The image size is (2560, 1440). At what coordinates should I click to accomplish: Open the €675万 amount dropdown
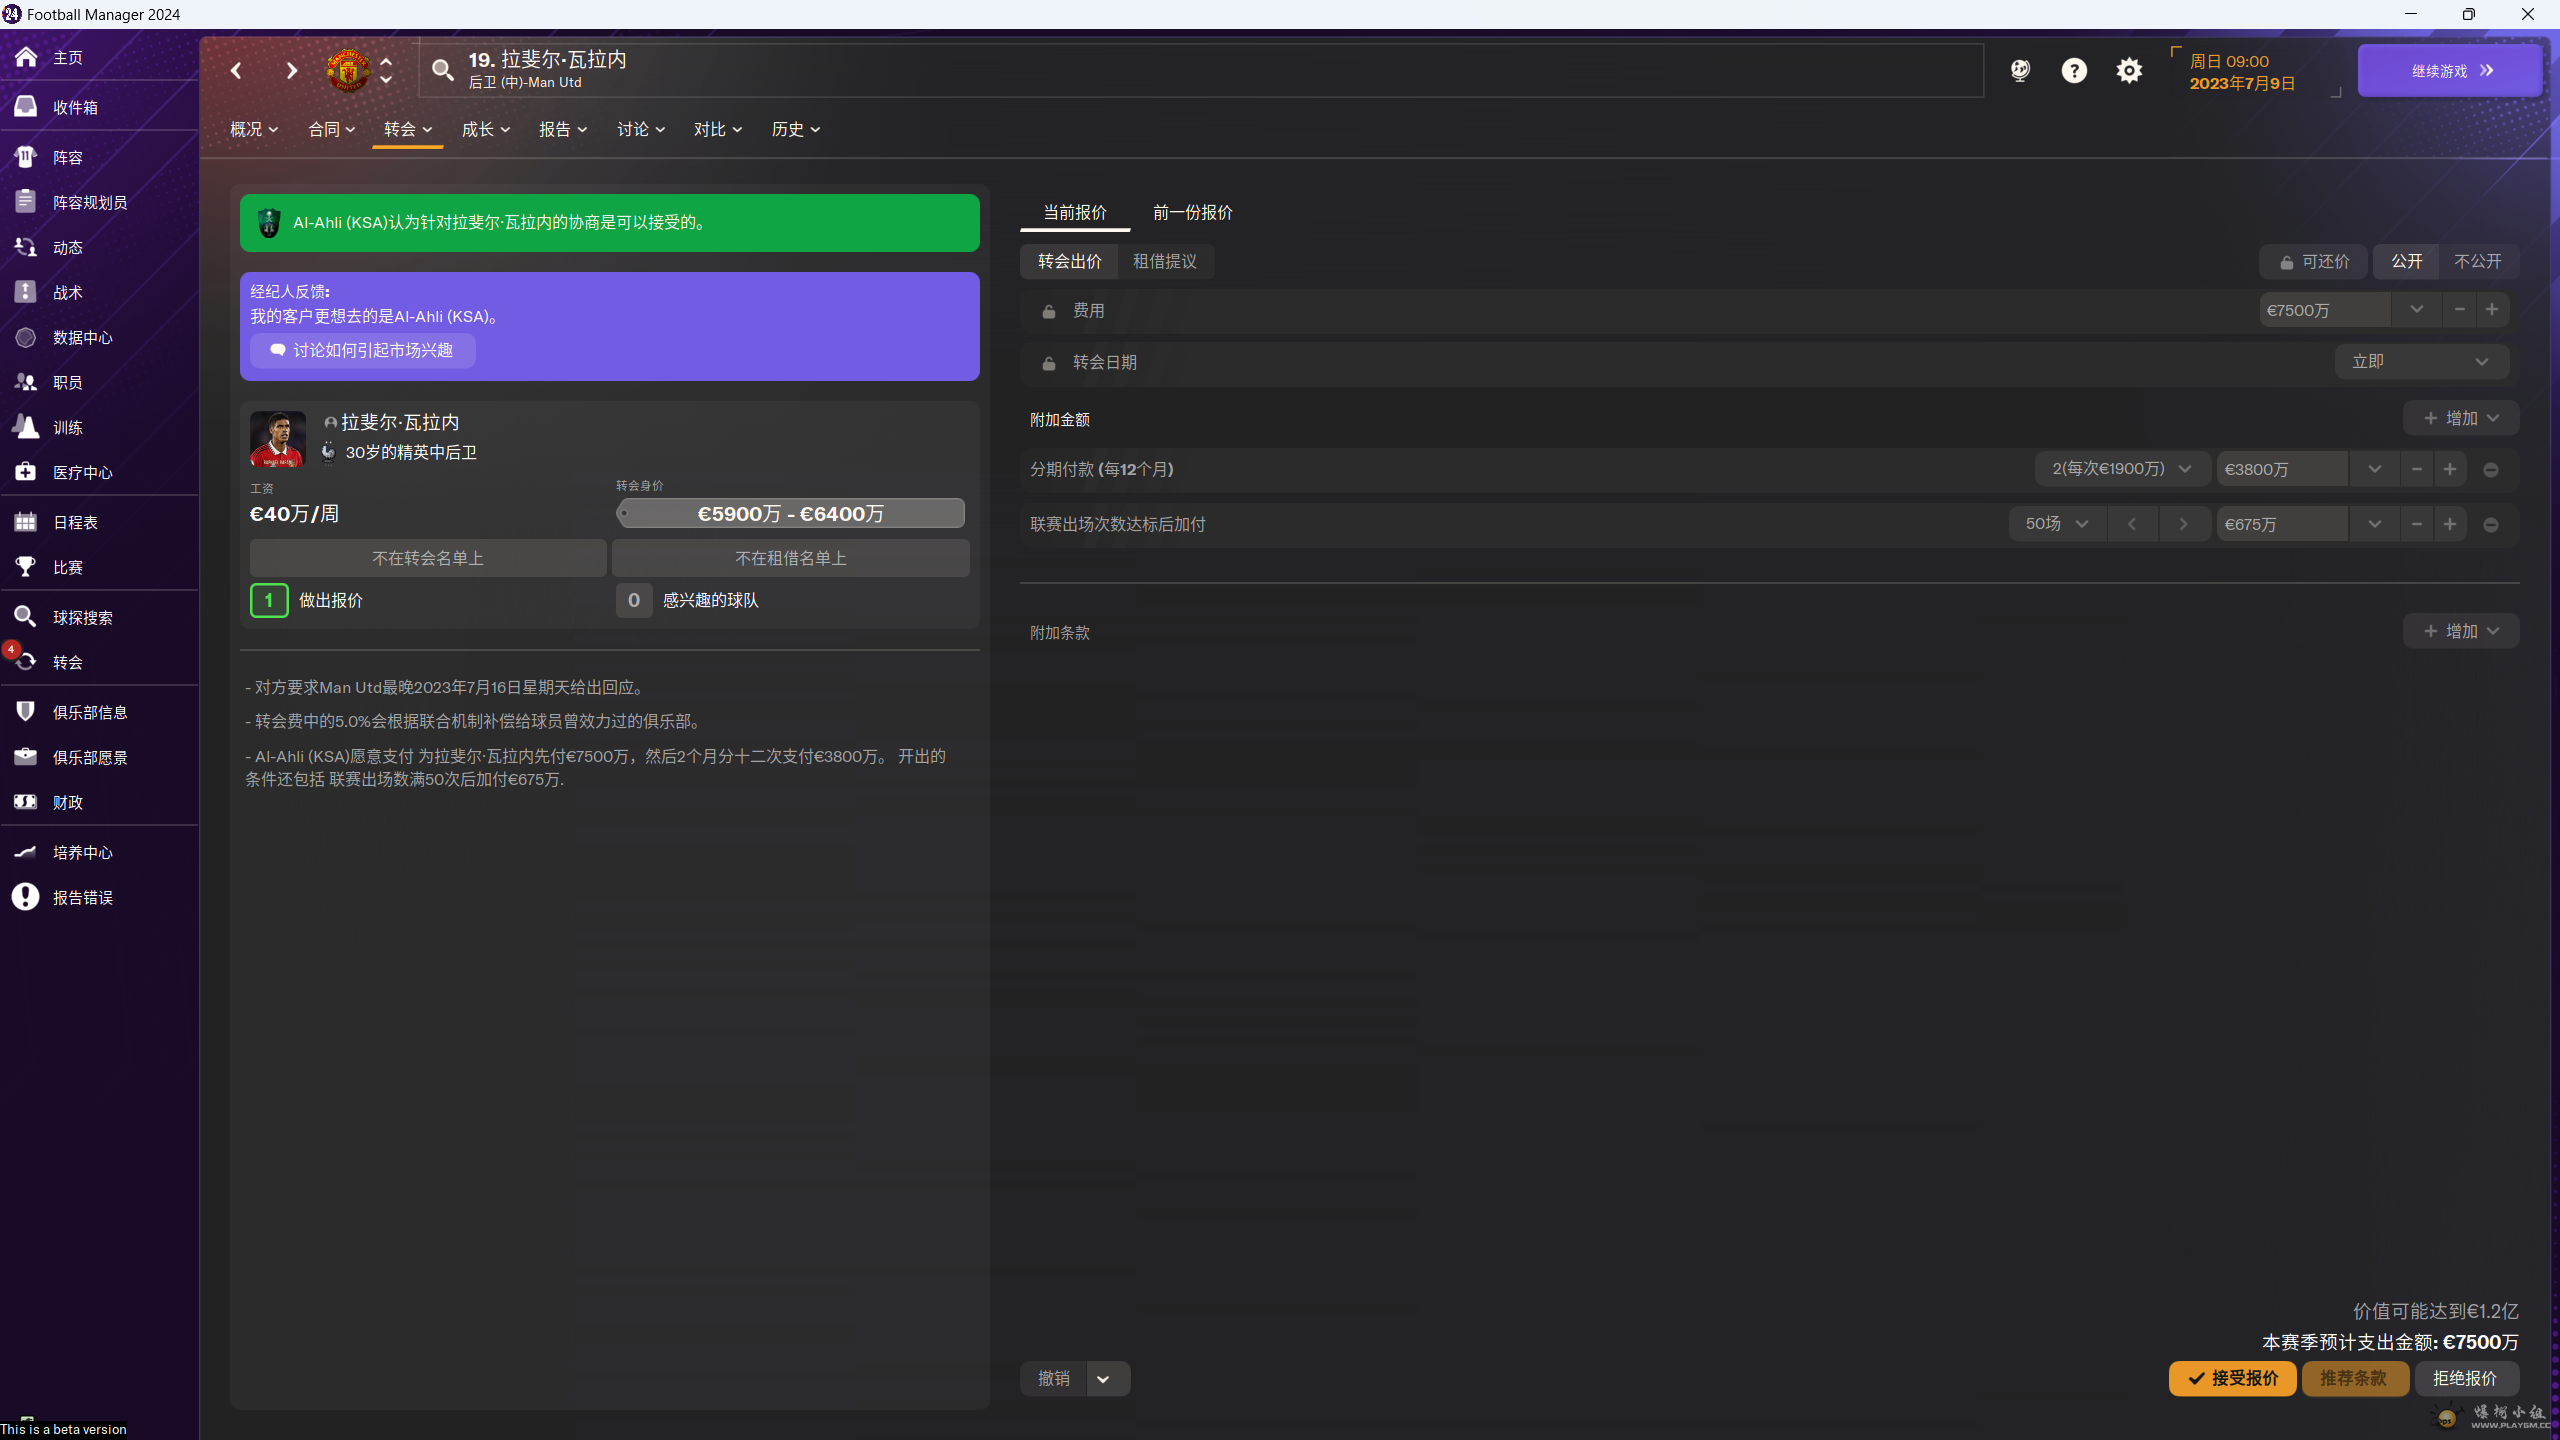click(2374, 524)
